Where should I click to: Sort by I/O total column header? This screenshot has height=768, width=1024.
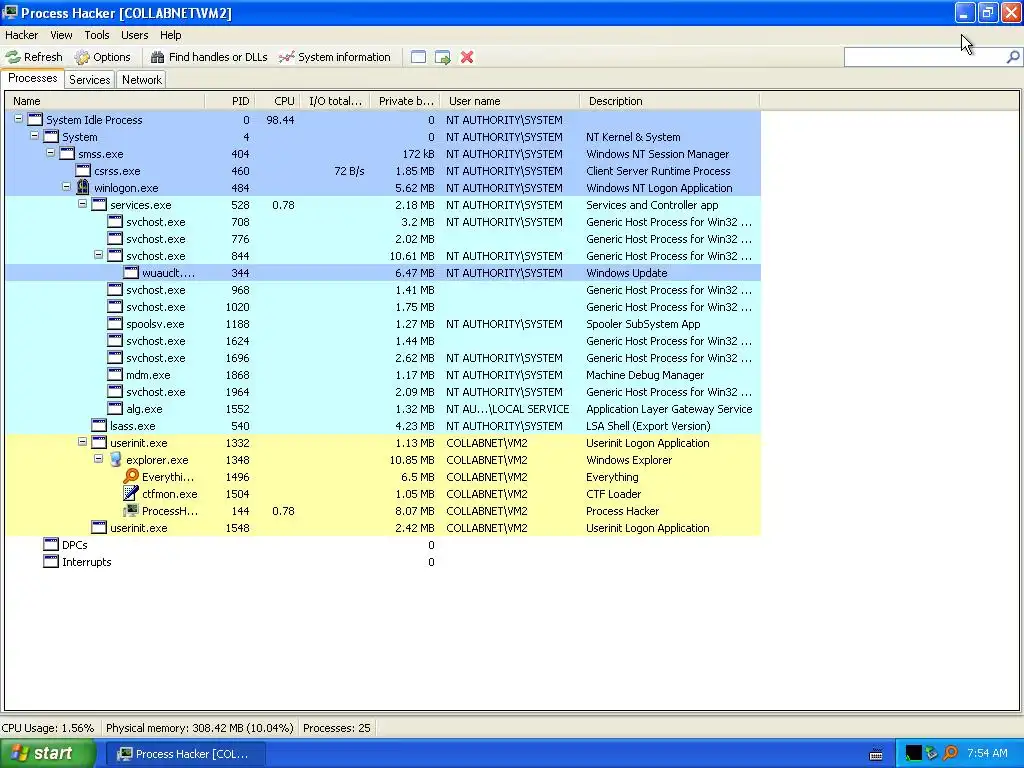tap(335, 101)
